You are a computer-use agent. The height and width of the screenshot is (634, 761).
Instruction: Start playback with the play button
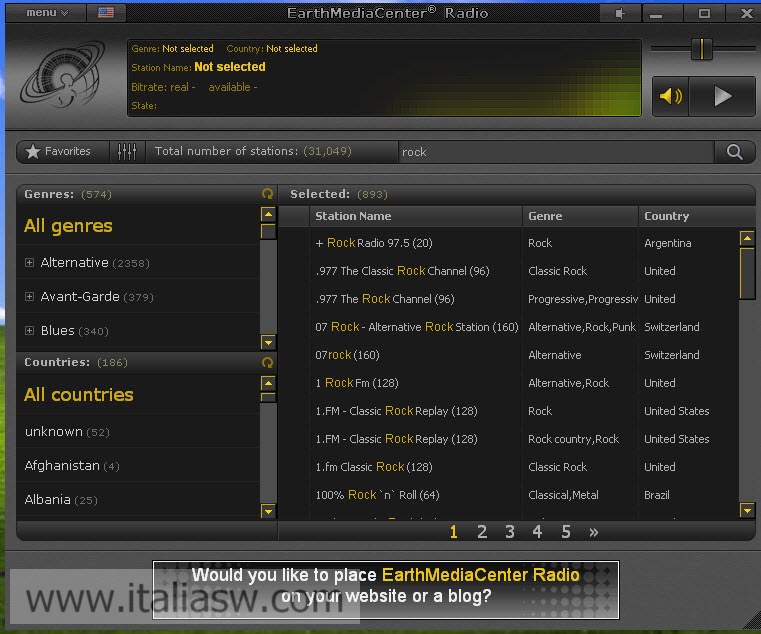tap(723, 96)
